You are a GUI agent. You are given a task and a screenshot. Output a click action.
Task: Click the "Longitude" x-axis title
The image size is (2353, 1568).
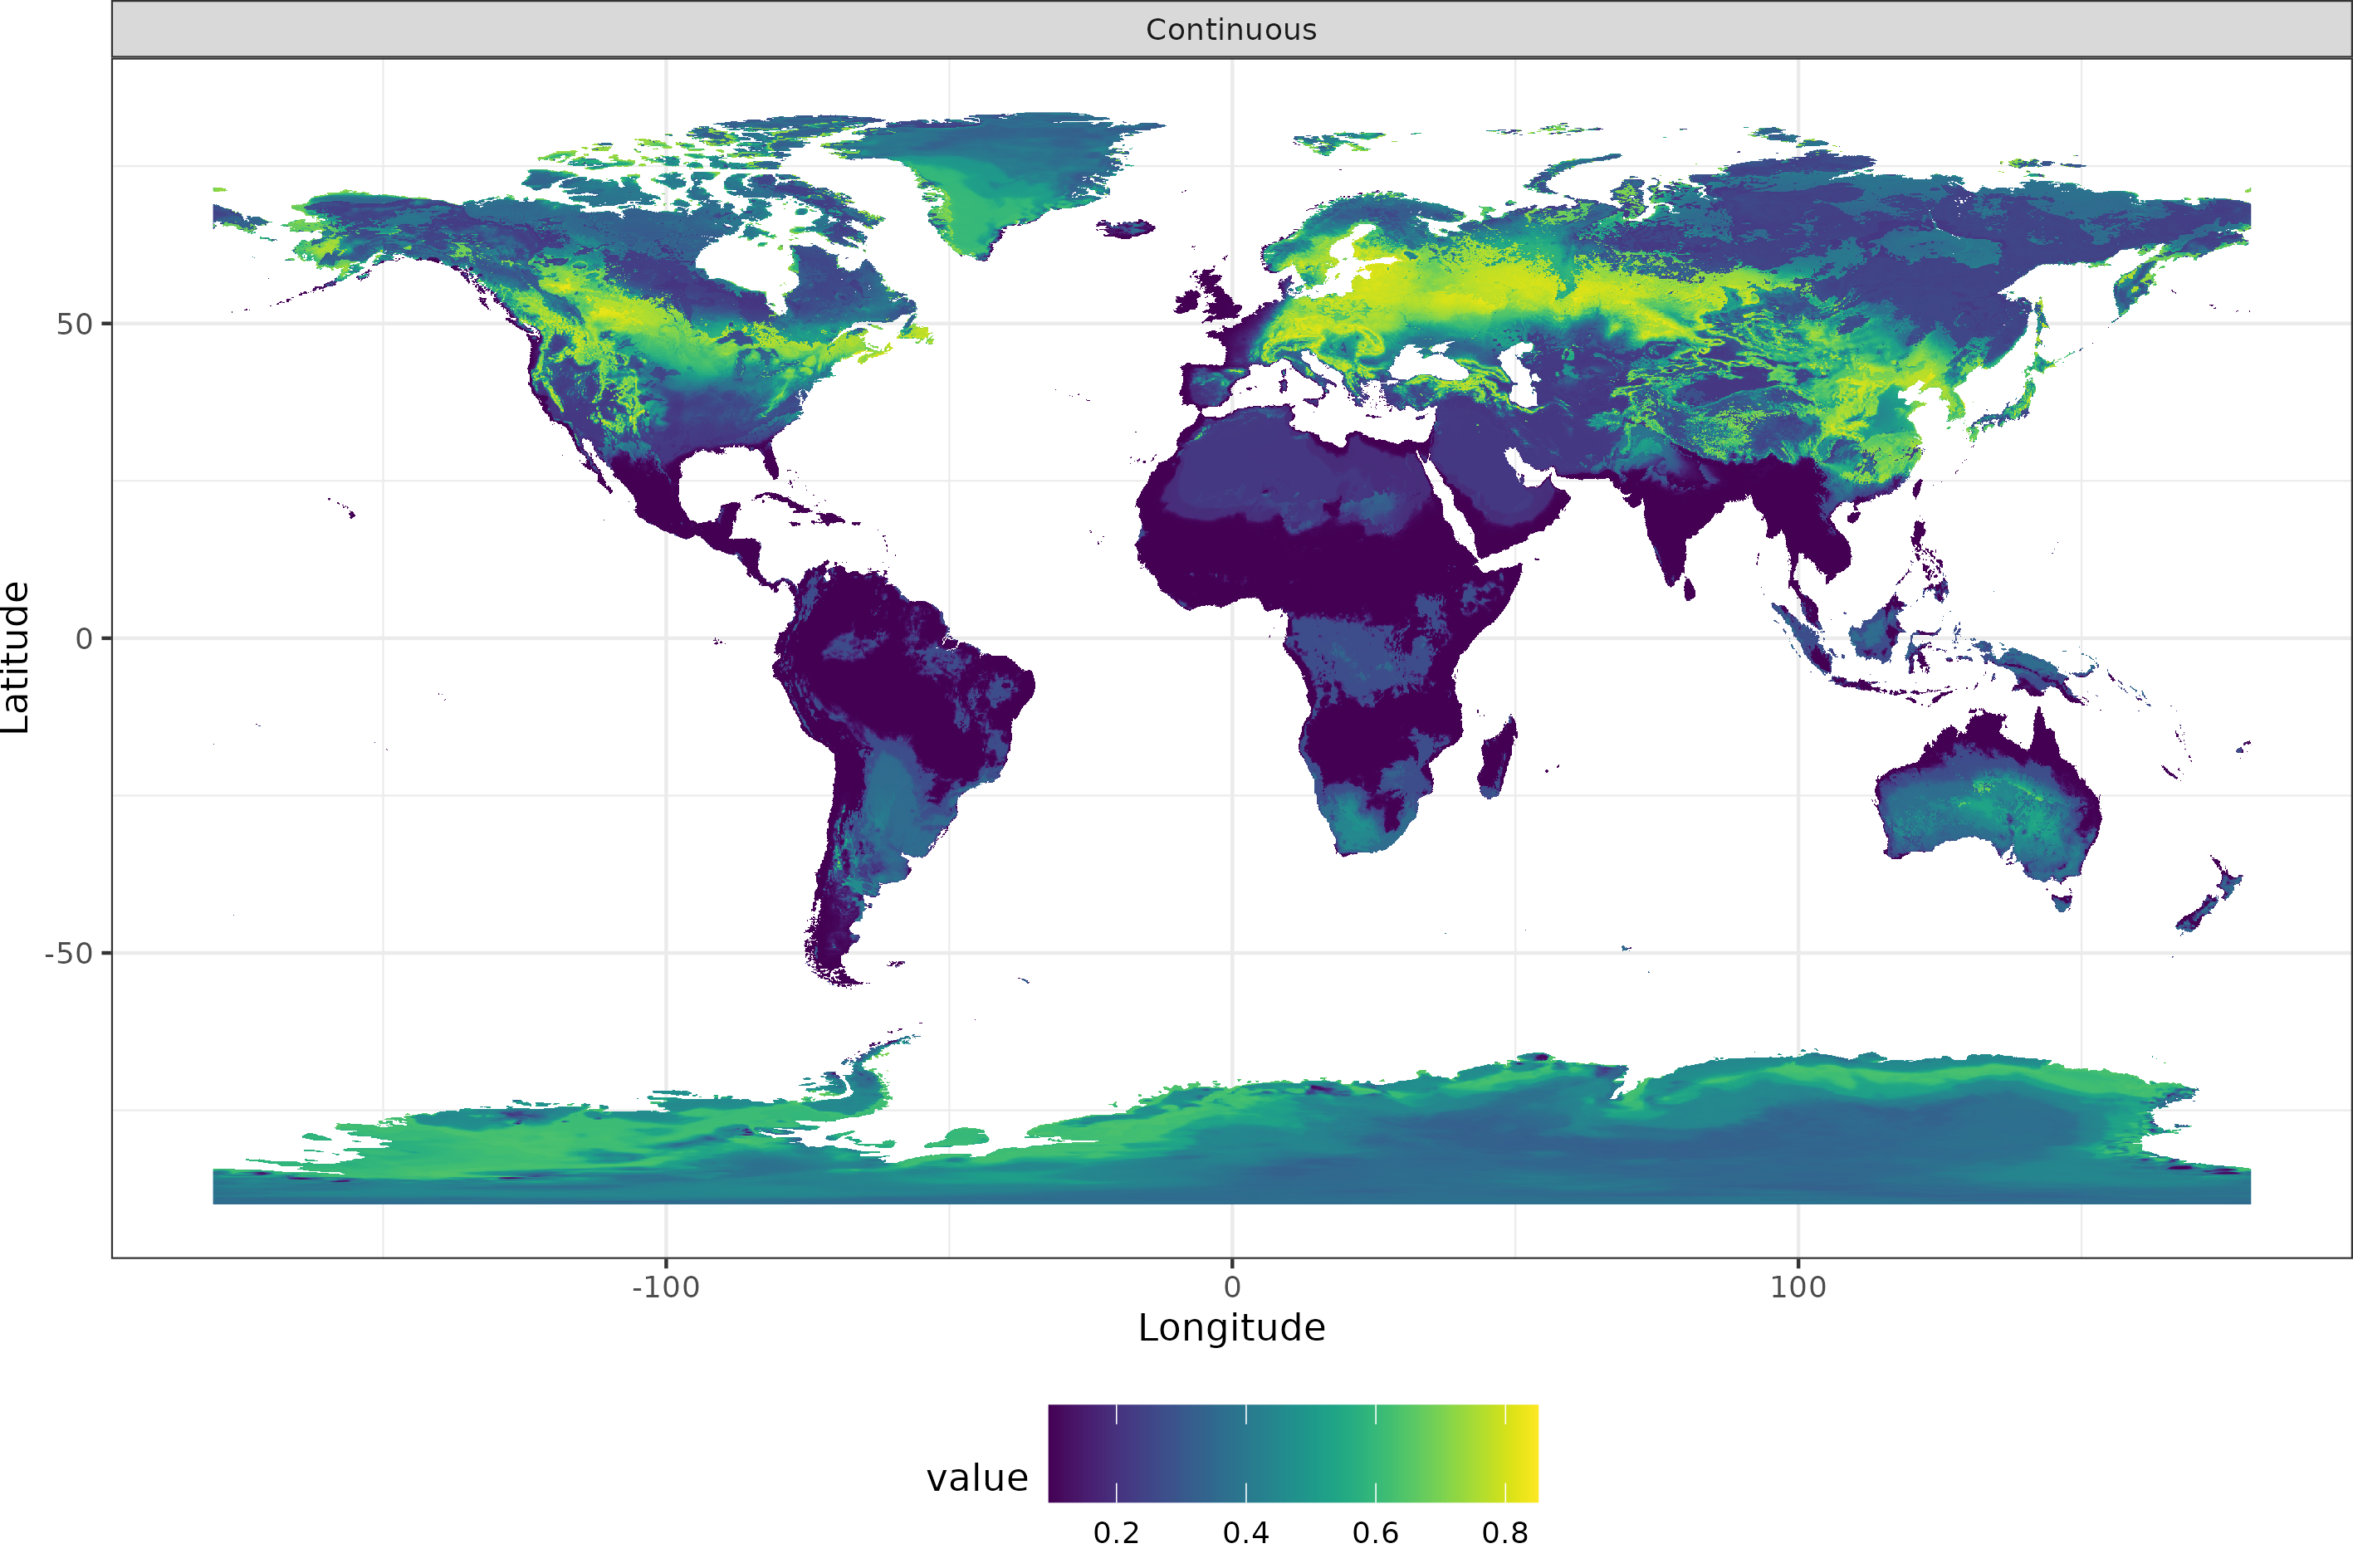pyautogui.click(x=1231, y=1328)
